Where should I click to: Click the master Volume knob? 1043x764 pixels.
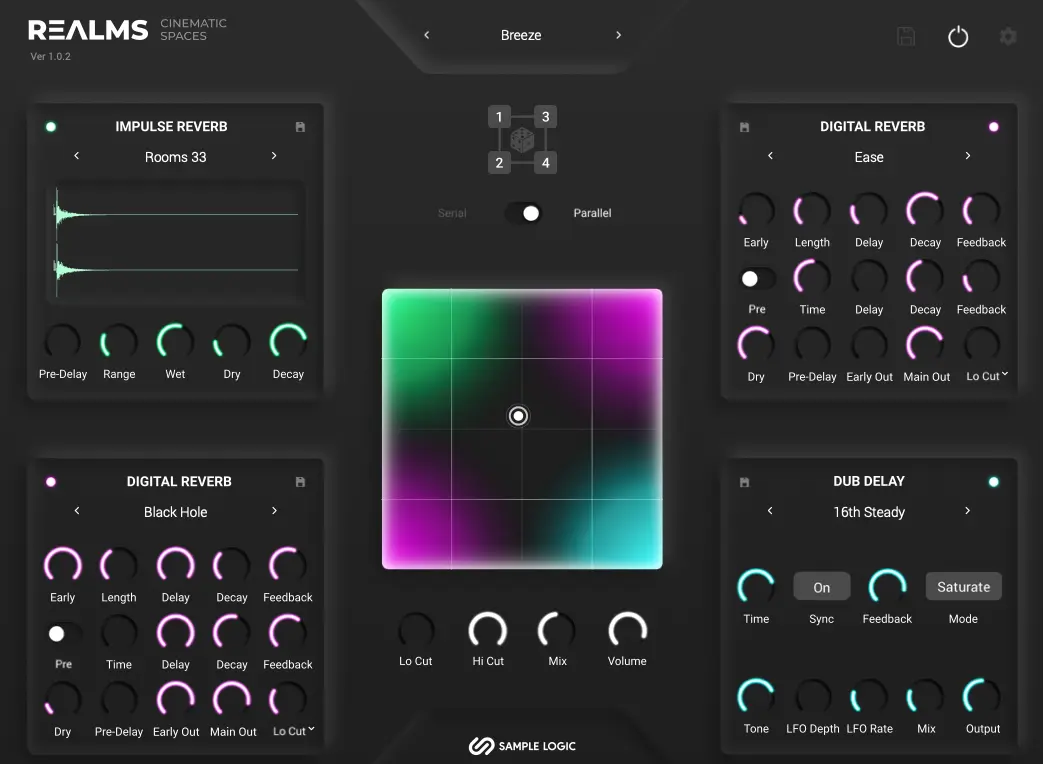627,631
